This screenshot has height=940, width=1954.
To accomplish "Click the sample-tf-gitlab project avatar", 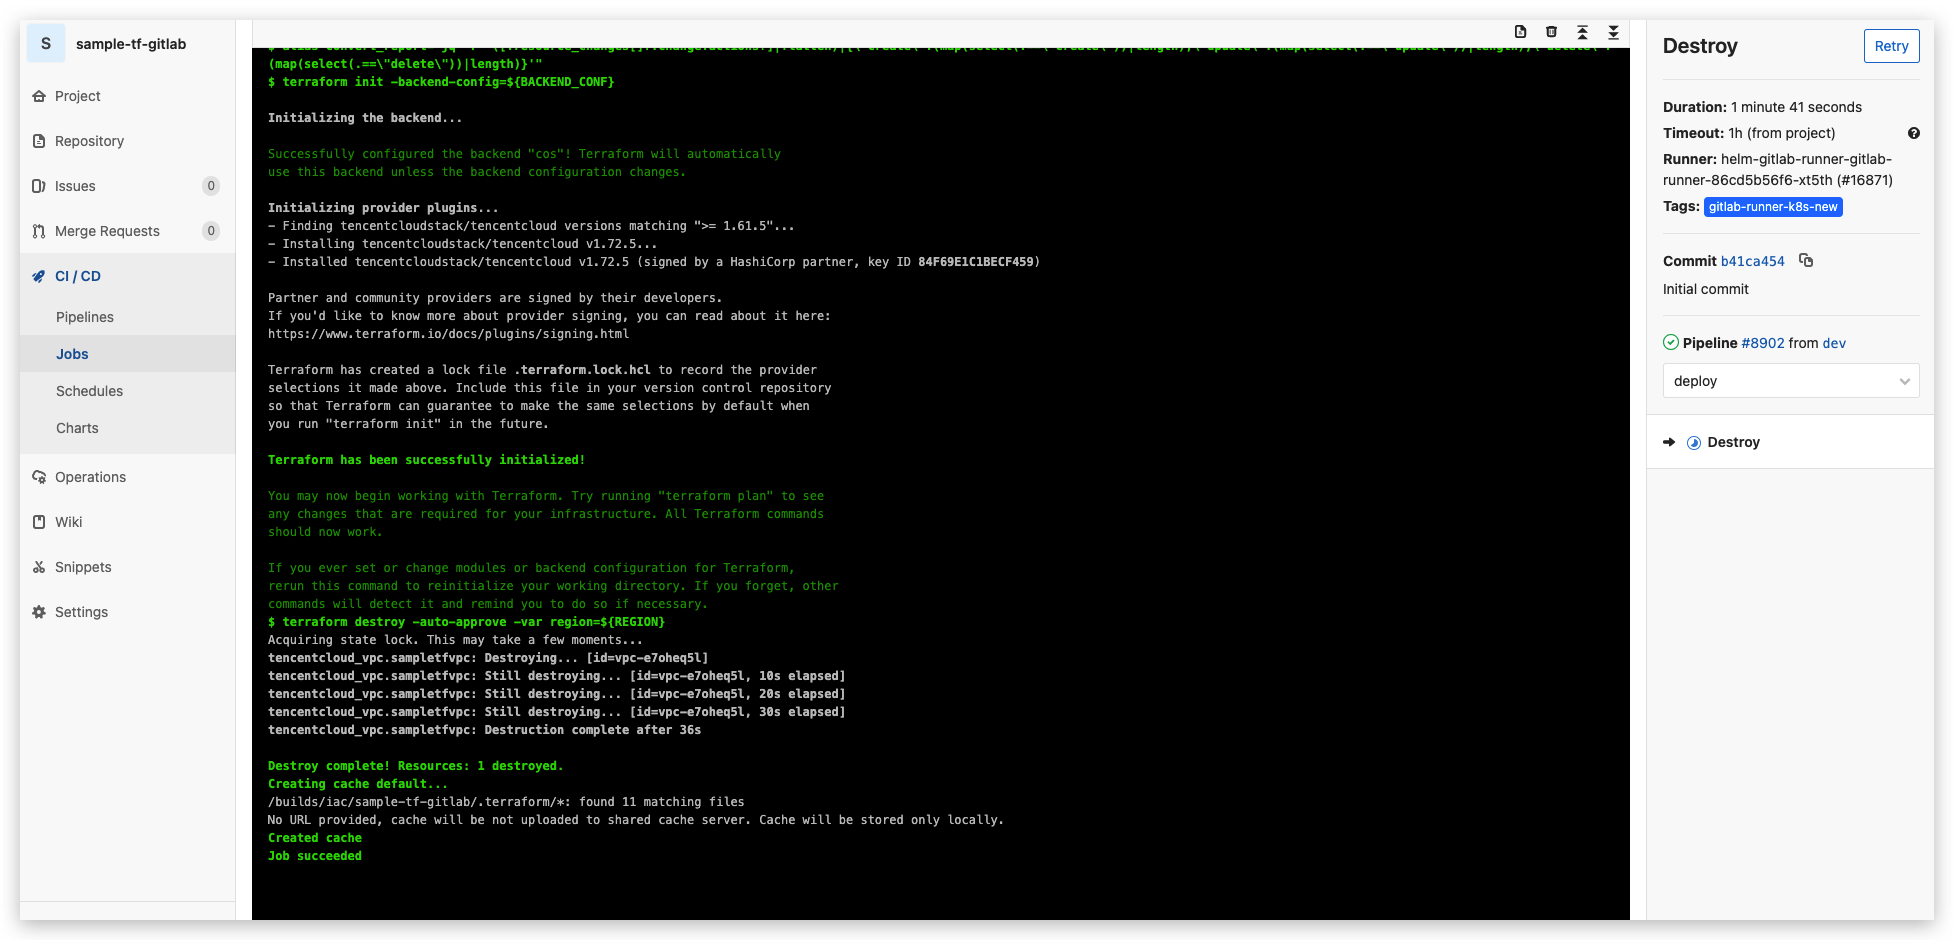I will point(46,44).
